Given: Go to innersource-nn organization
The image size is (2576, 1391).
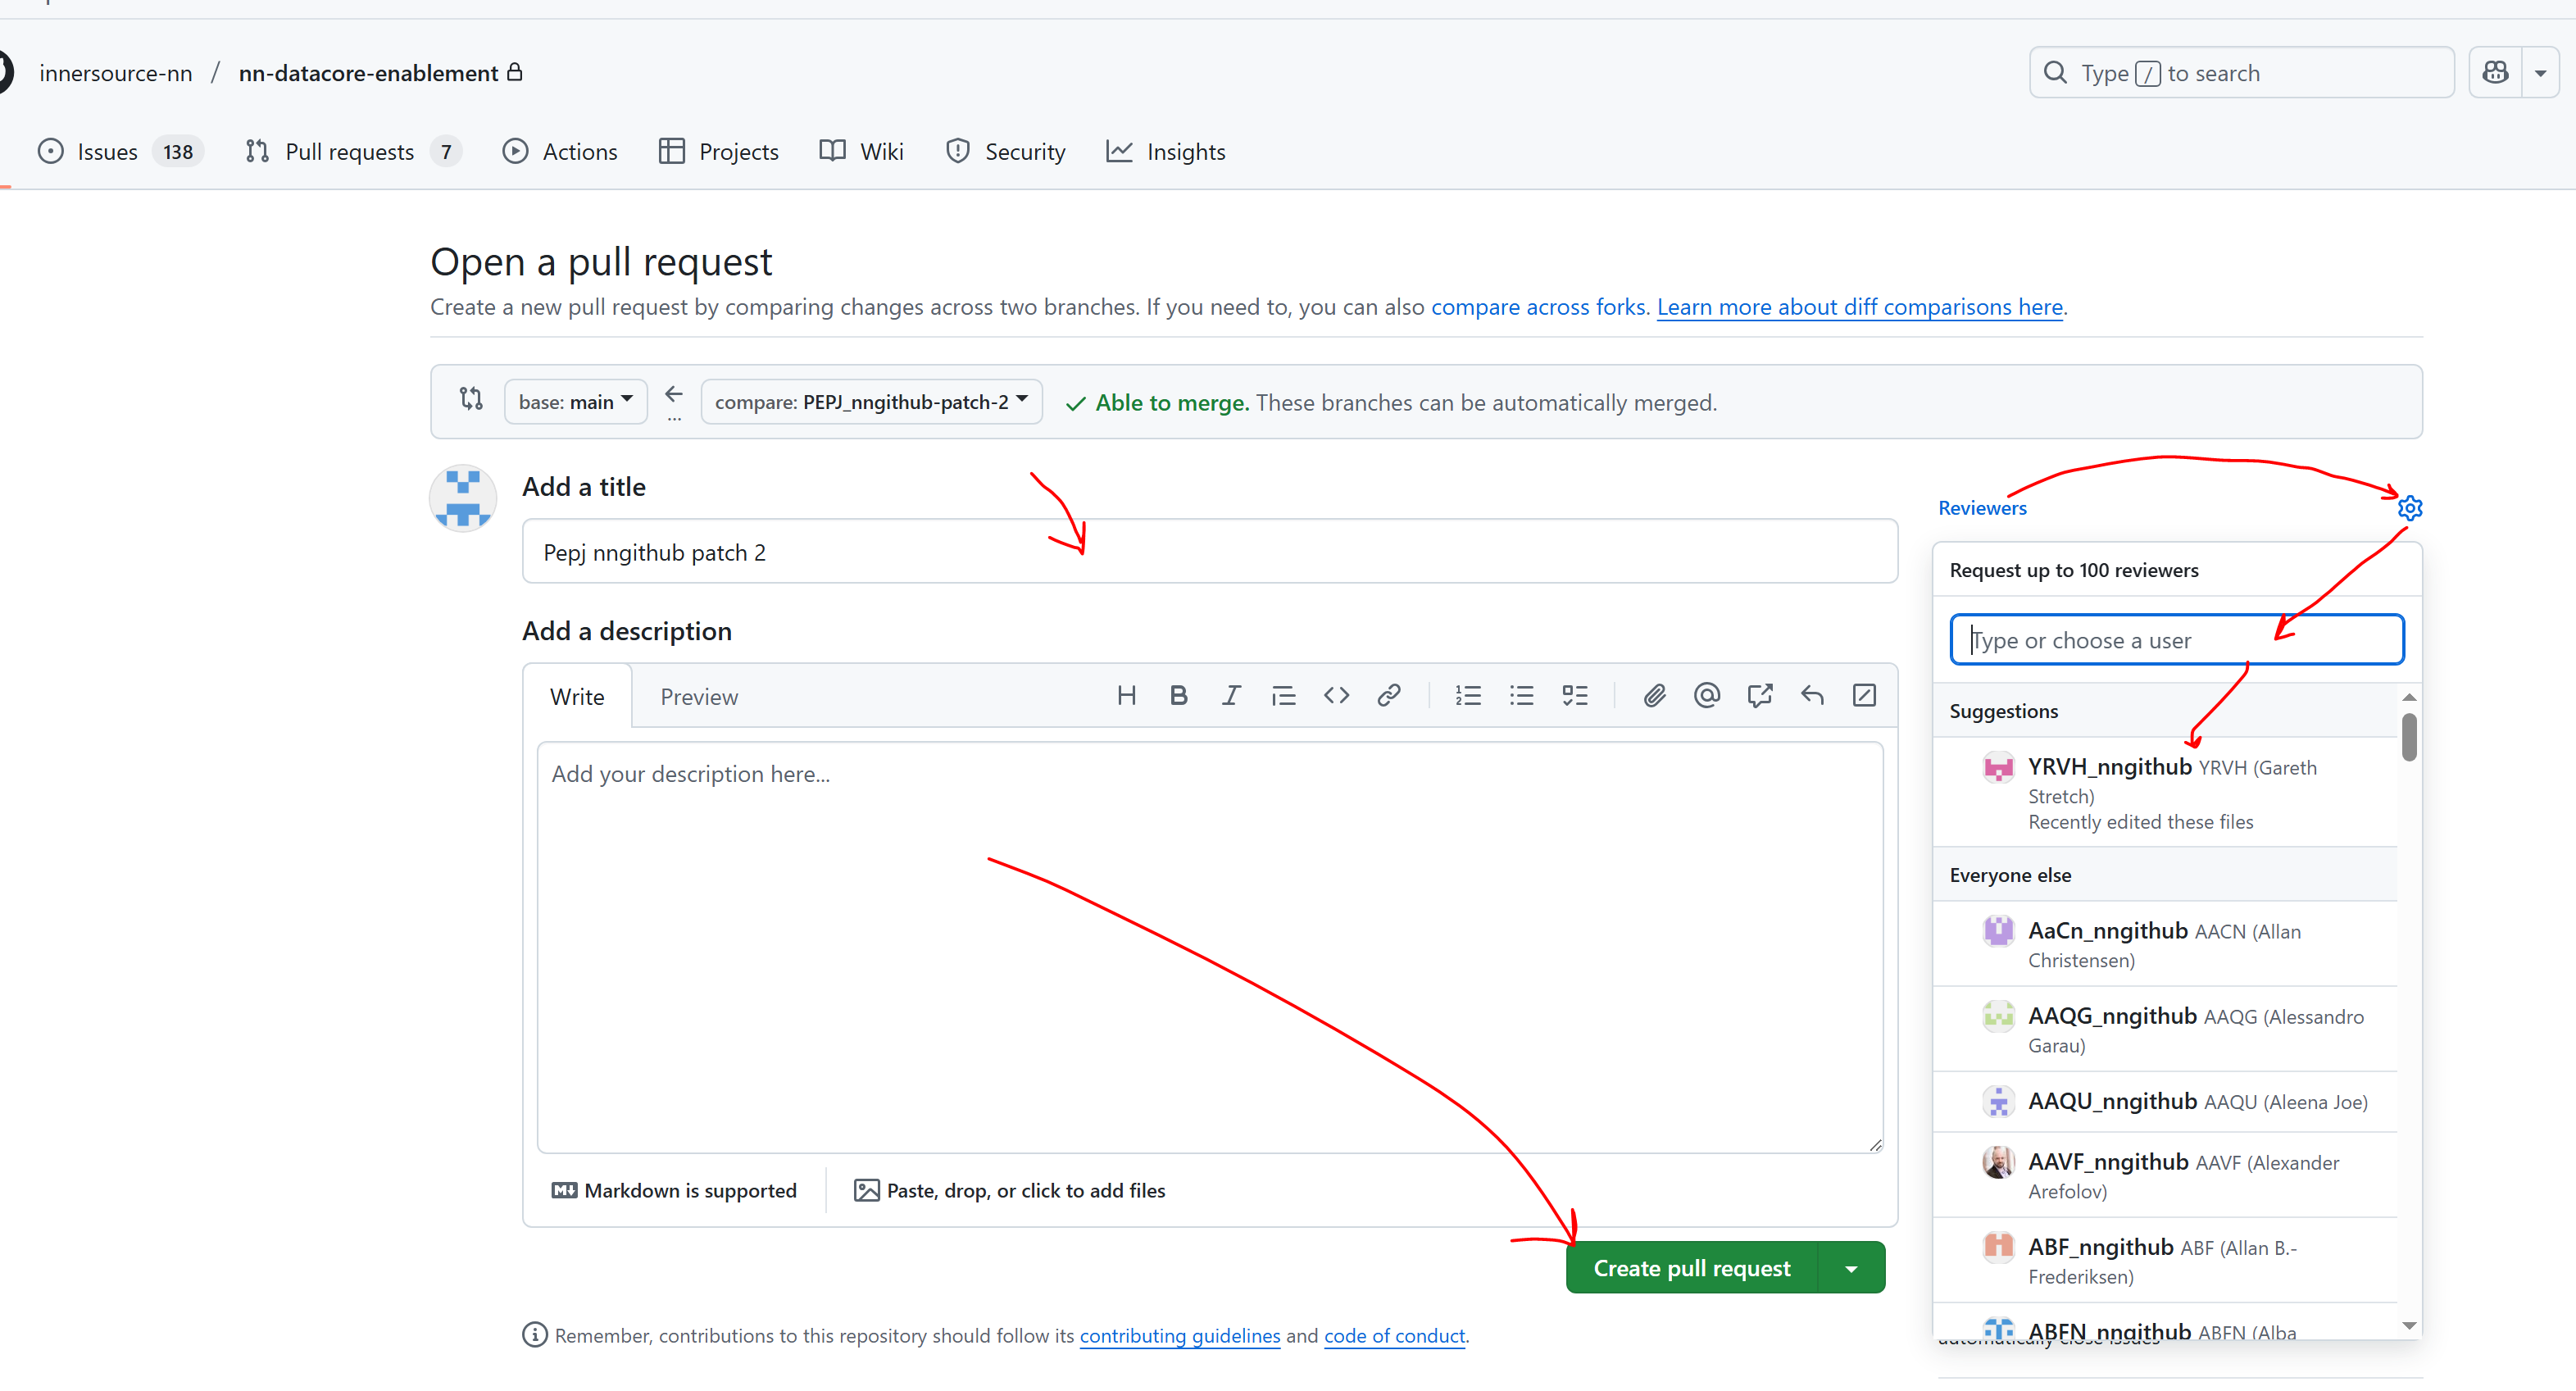Looking at the screenshot, I should pyautogui.click(x=116, y=73).
